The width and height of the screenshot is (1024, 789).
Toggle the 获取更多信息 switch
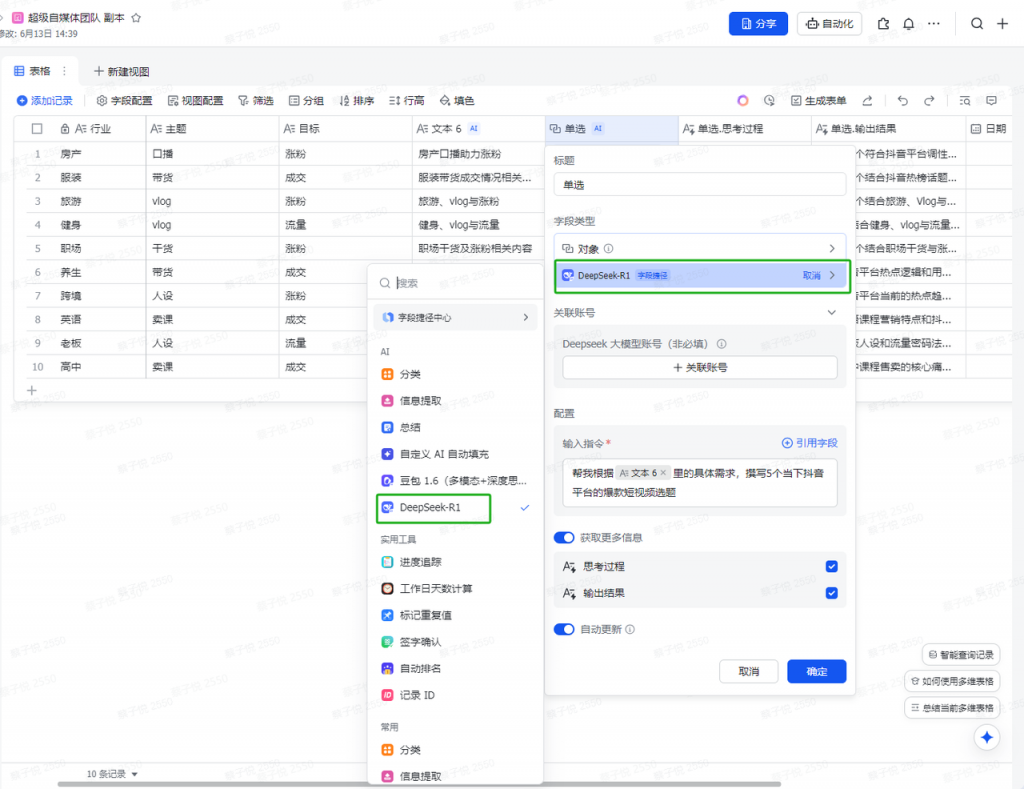coord(564,538)
